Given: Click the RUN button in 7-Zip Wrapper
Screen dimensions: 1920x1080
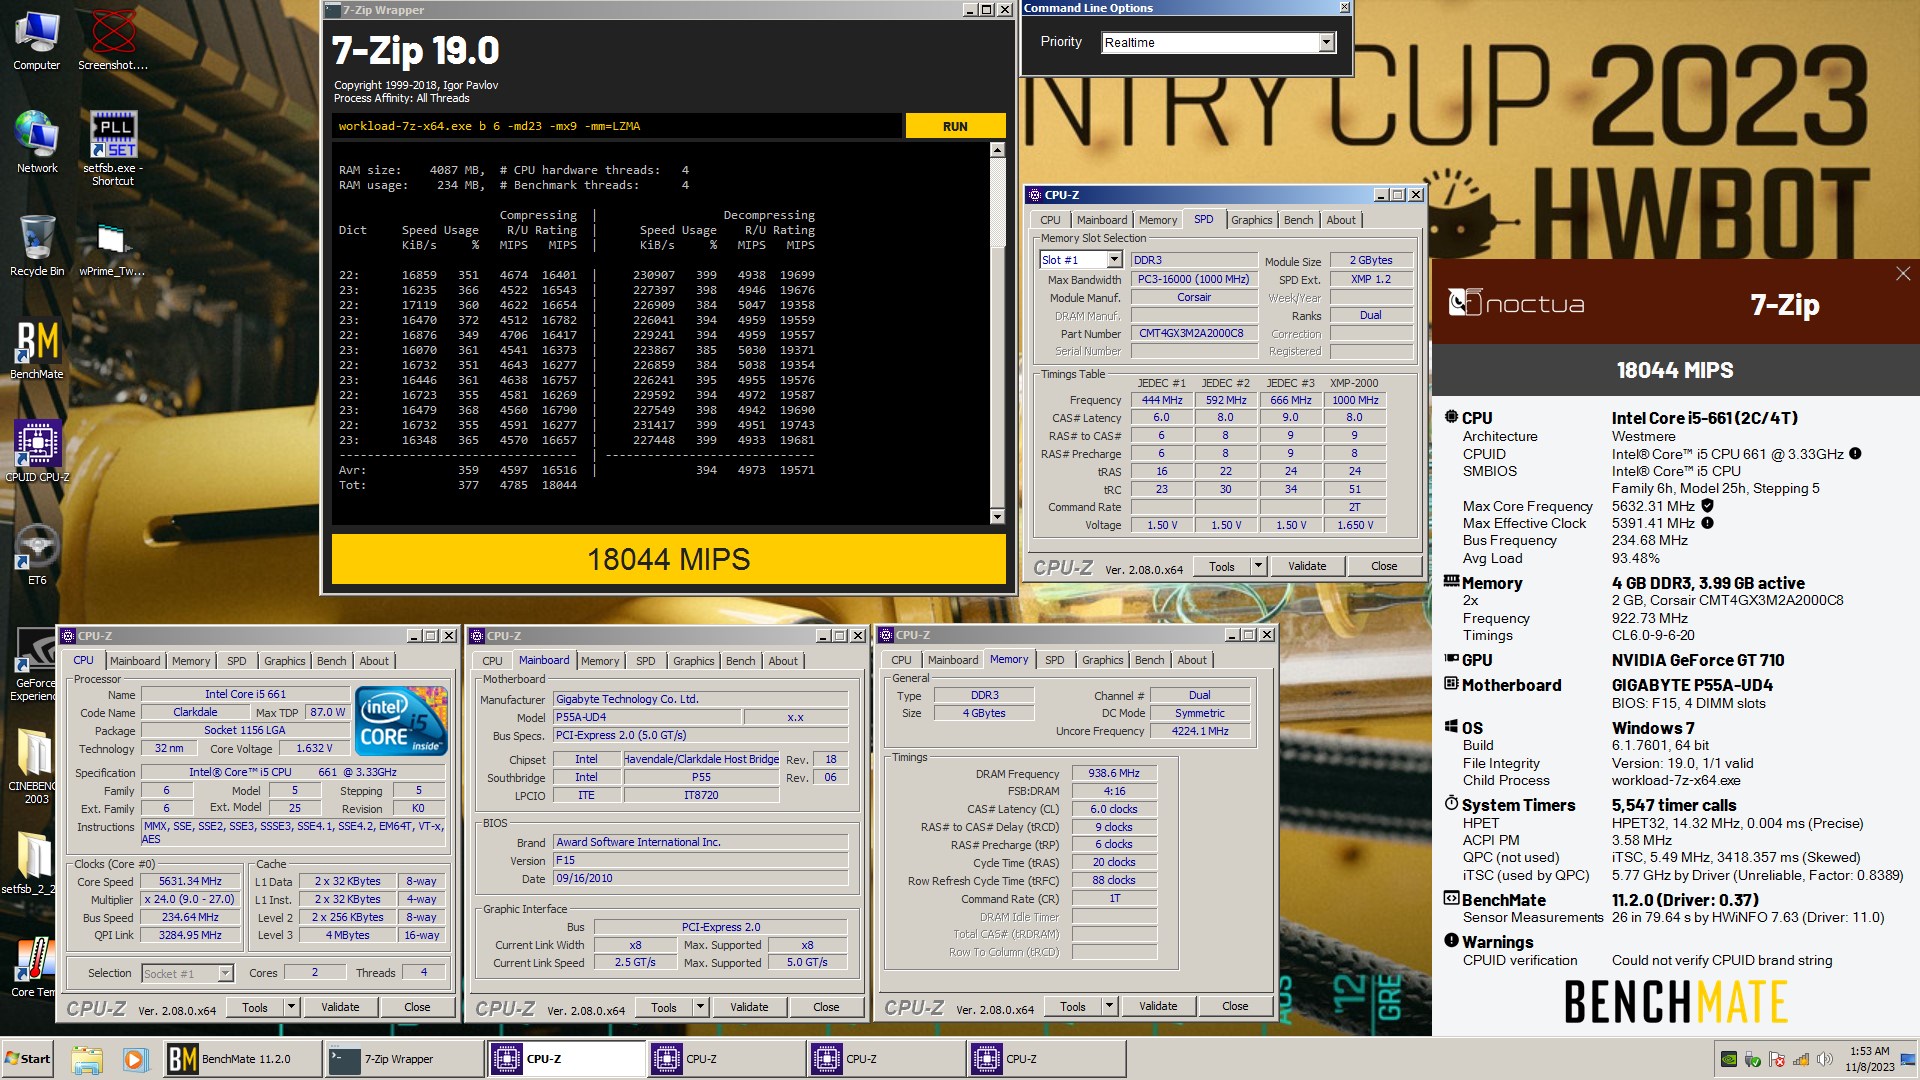Looking at the screenshot, I should point(955,126).
